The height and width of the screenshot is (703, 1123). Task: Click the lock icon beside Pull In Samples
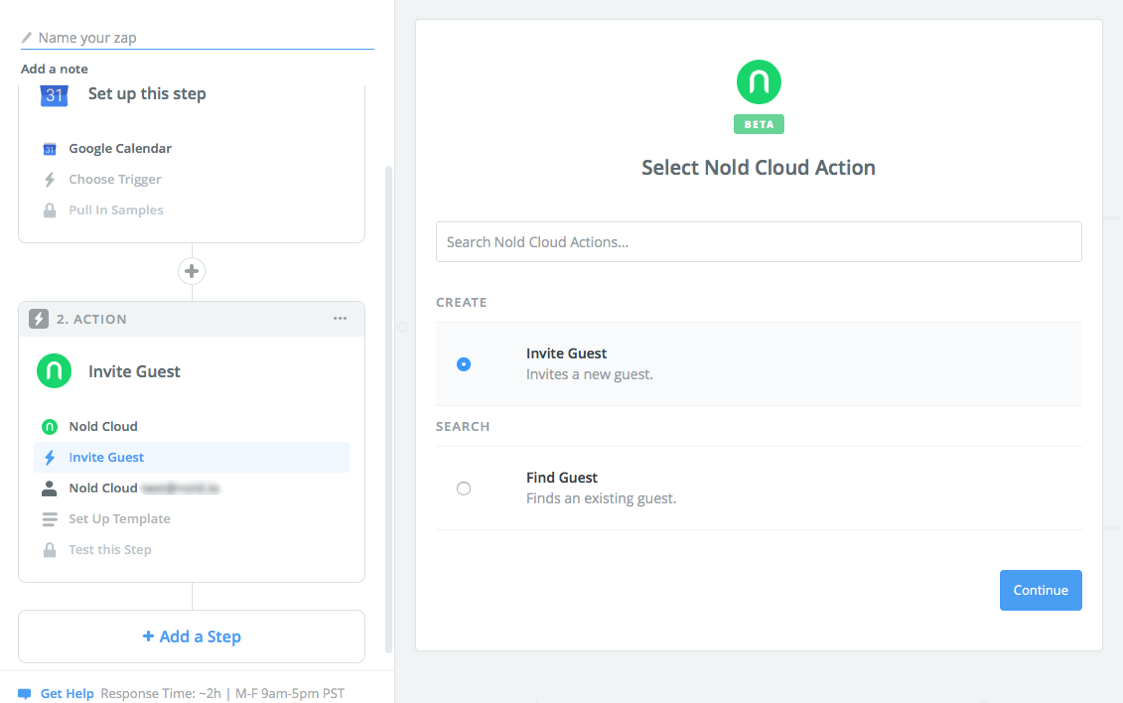pyautogui.click(x=49, y=210)
